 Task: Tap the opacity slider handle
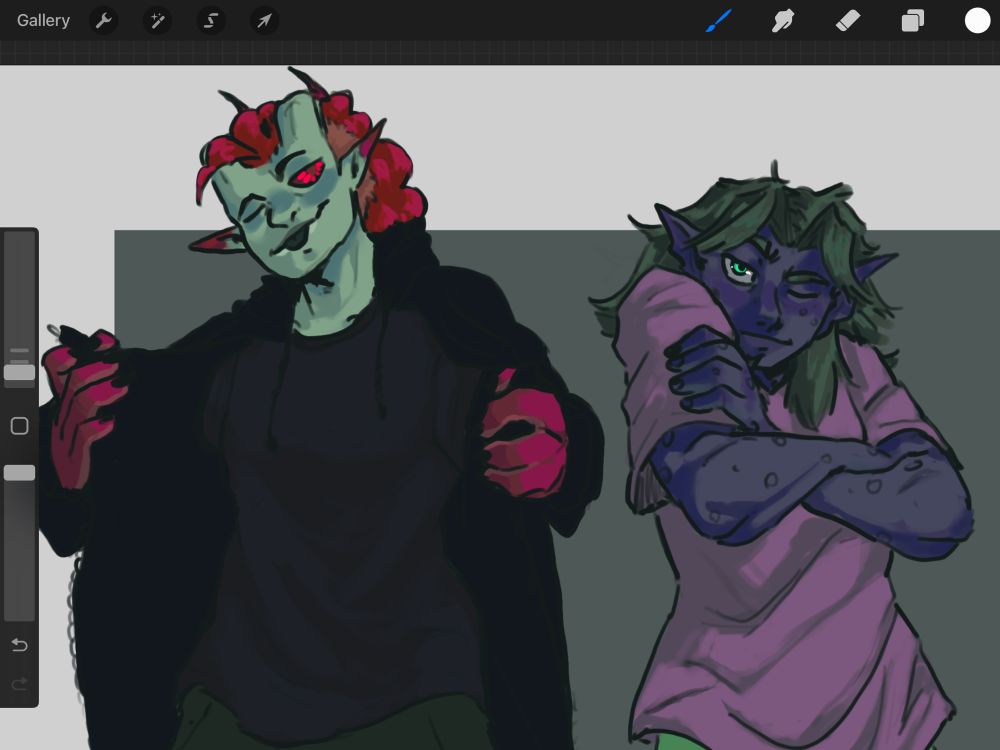tap(19, 472)
